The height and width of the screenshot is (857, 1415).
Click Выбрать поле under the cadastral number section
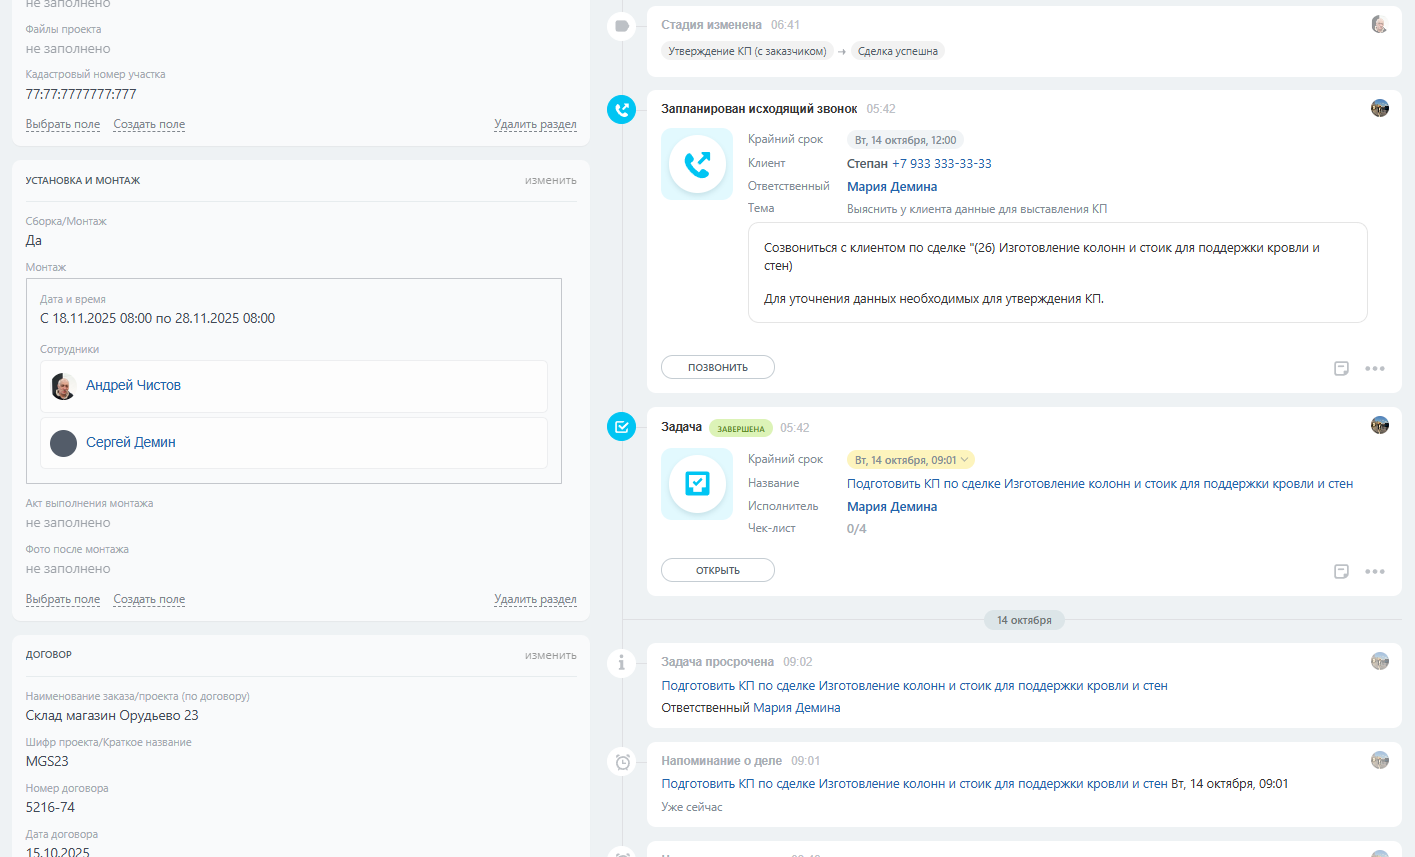pyautogui.click(x=63, y=125)
